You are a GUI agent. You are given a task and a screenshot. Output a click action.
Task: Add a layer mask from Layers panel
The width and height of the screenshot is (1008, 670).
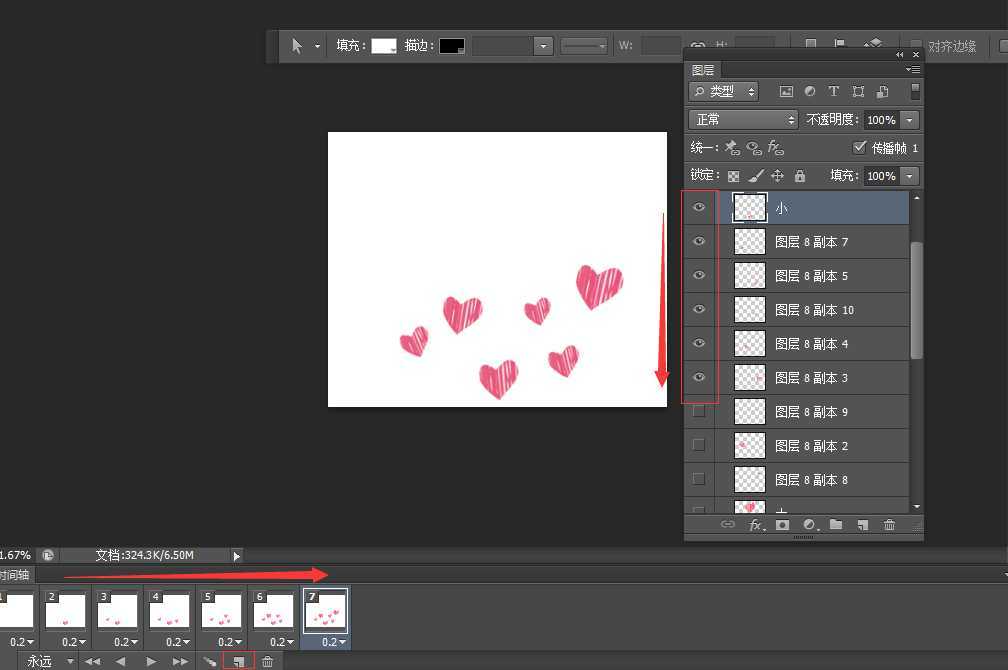click(782, 525)
